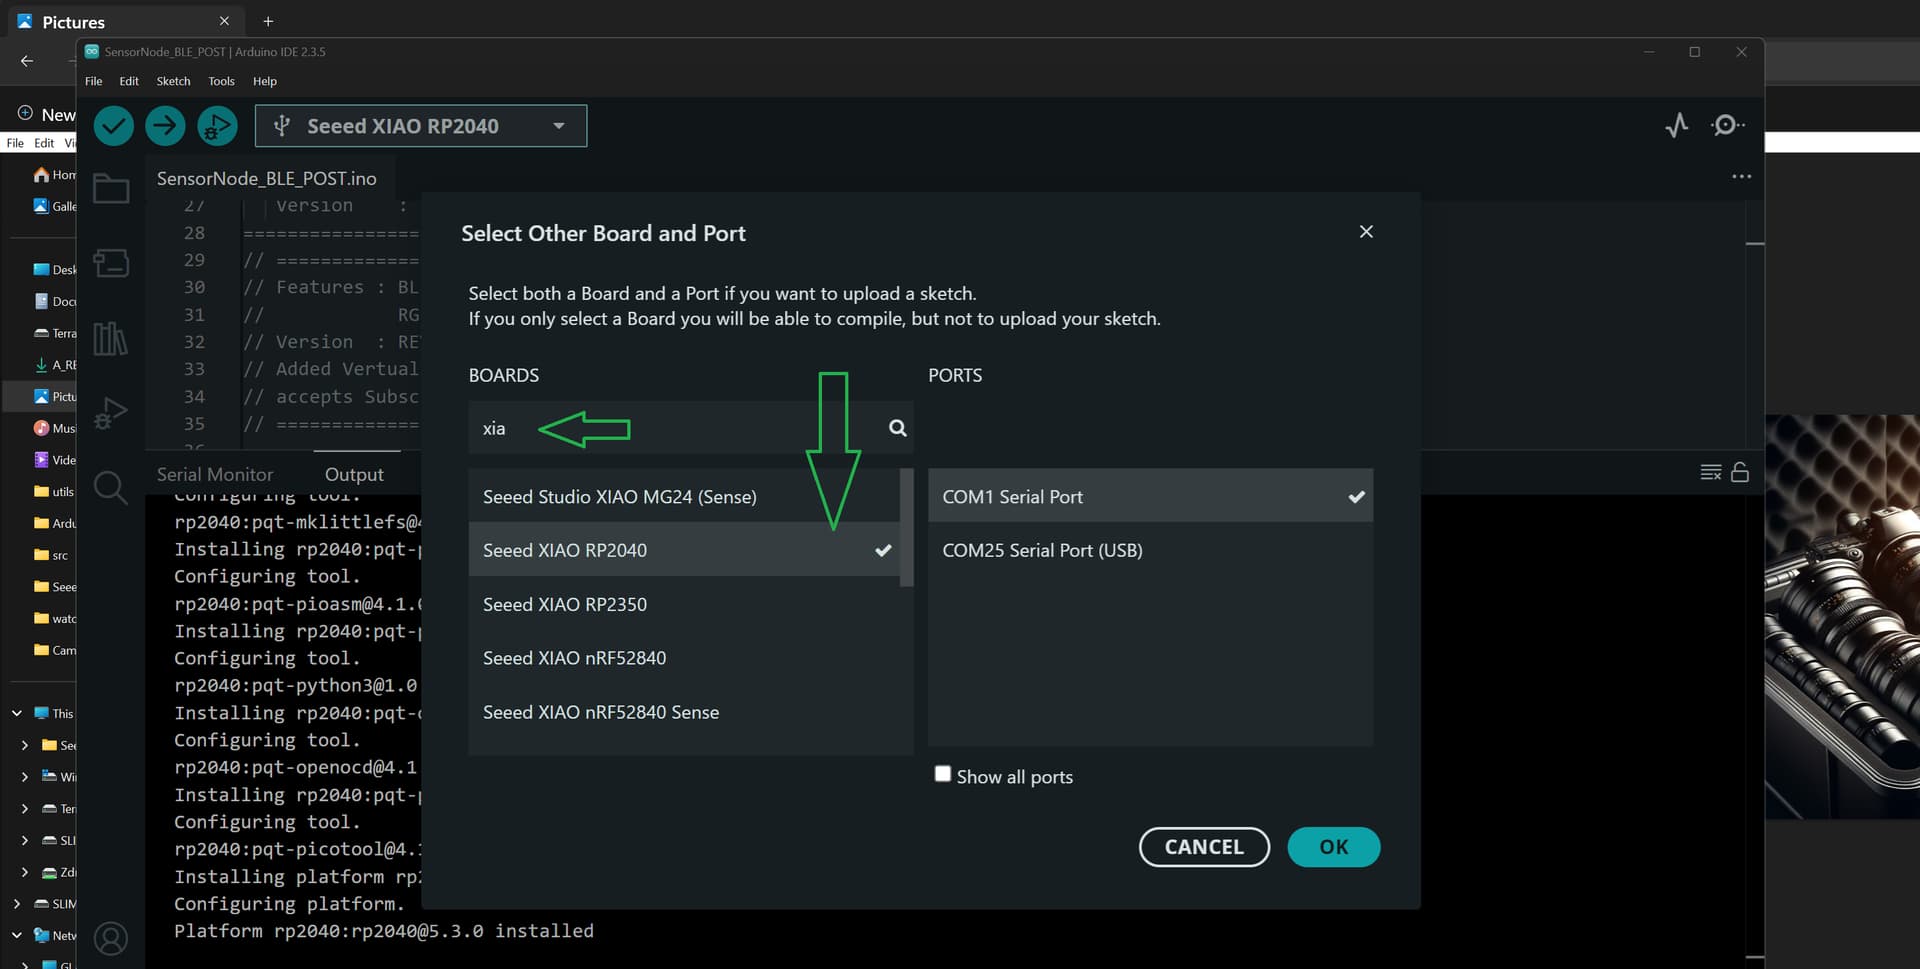Switch to the Serial Monitor tab
The width and height of the screenshot is (1920, 969).
[x=215, y=474]
